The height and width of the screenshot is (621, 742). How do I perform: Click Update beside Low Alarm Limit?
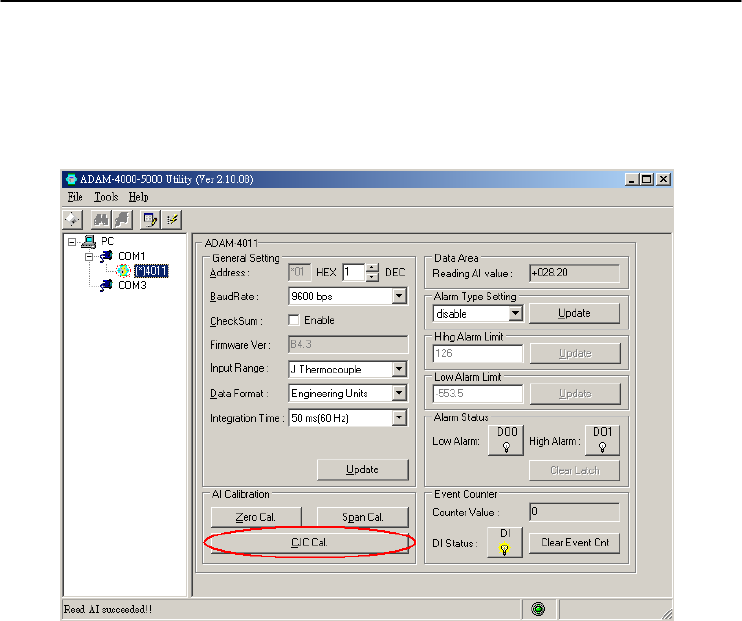click(575, 394)
